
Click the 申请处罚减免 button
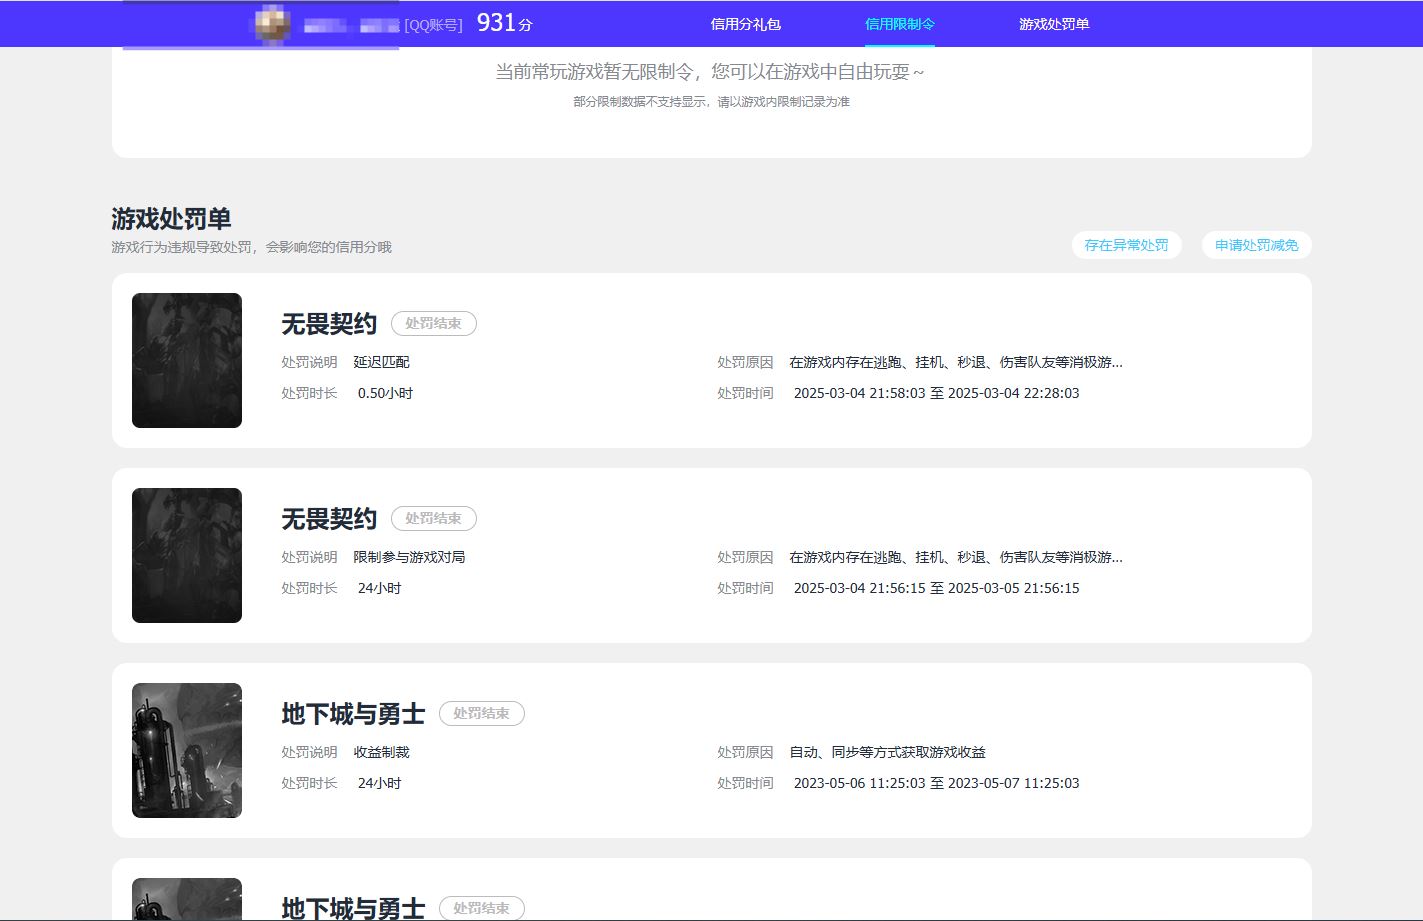click(x=1256, y=245)
